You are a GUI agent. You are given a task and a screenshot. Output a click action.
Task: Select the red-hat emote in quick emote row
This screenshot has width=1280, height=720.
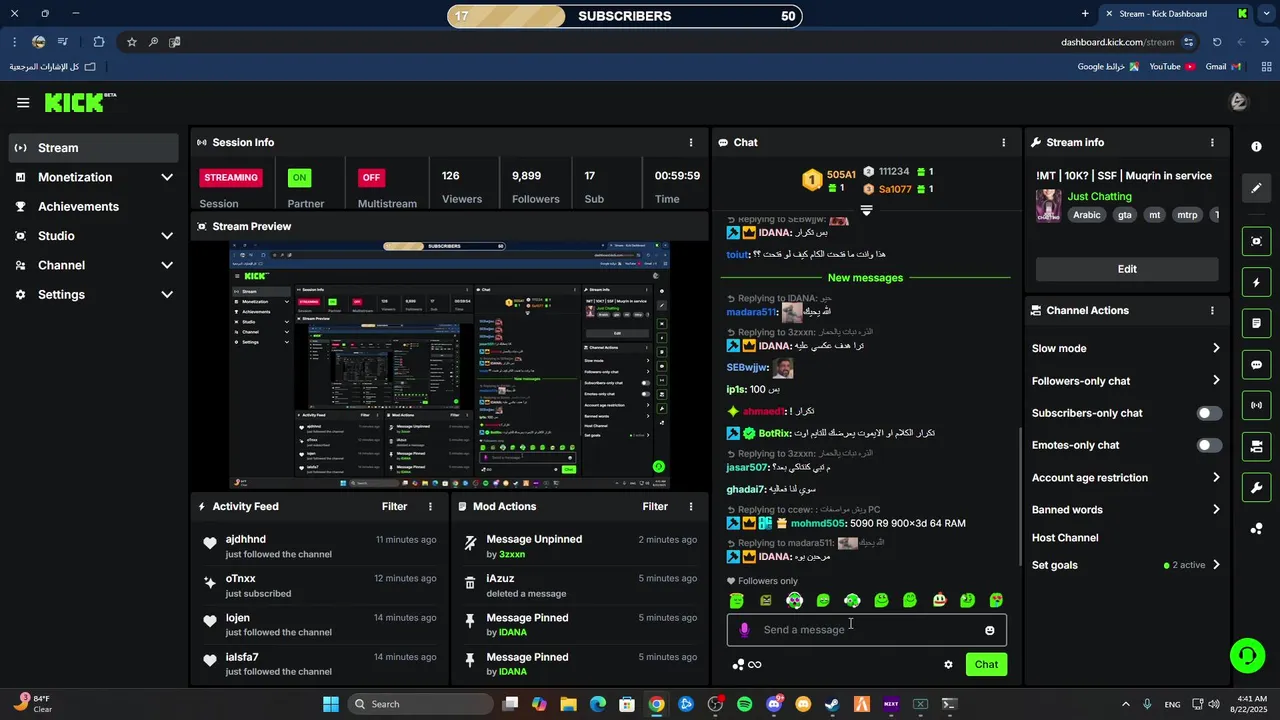pos(939,600)
